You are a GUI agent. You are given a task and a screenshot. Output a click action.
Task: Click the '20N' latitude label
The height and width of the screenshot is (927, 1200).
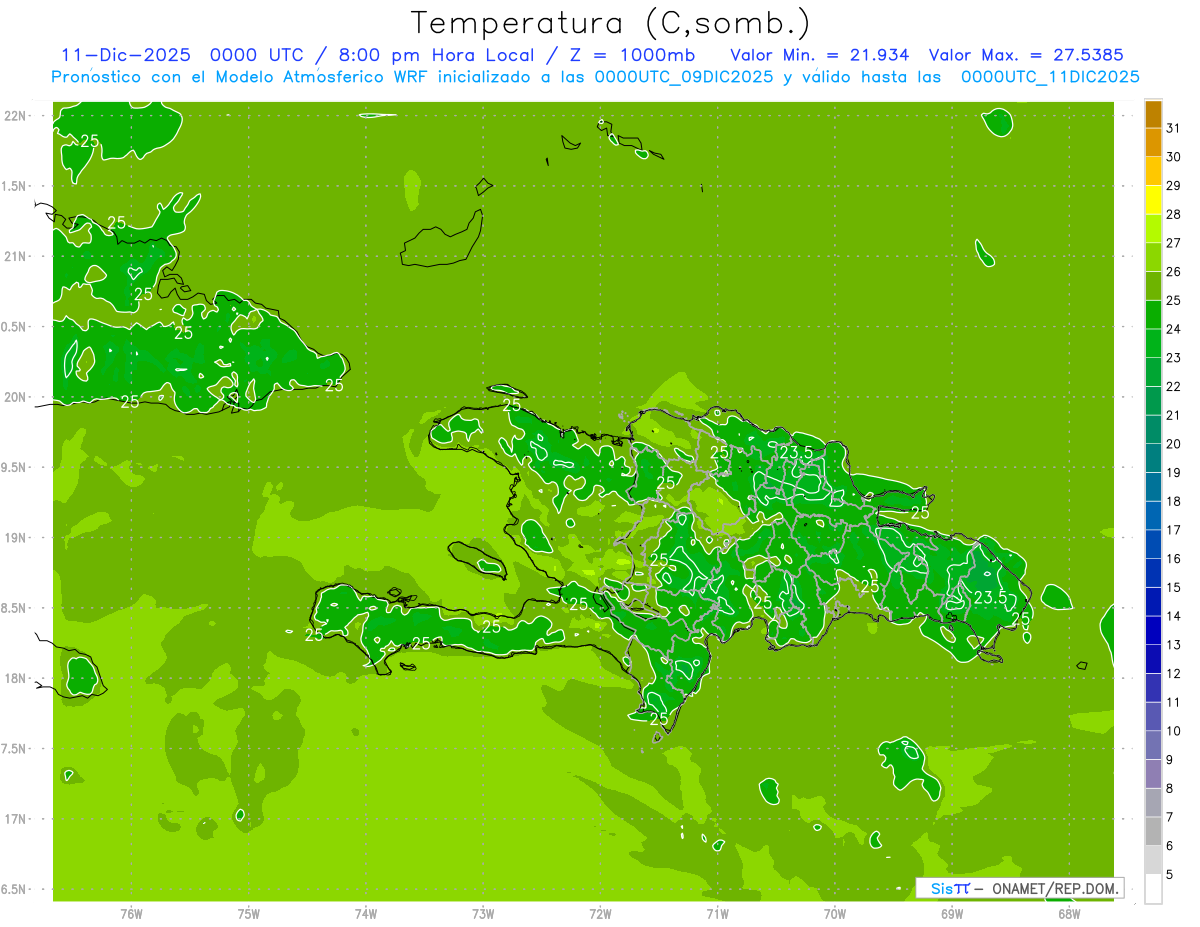point(15,397)
